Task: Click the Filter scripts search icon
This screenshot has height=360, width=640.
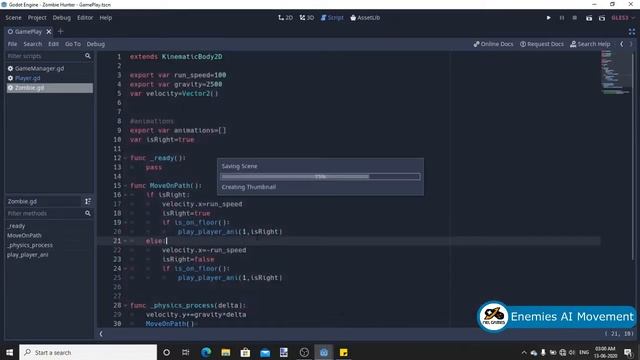Action: [x=88, y=56]
